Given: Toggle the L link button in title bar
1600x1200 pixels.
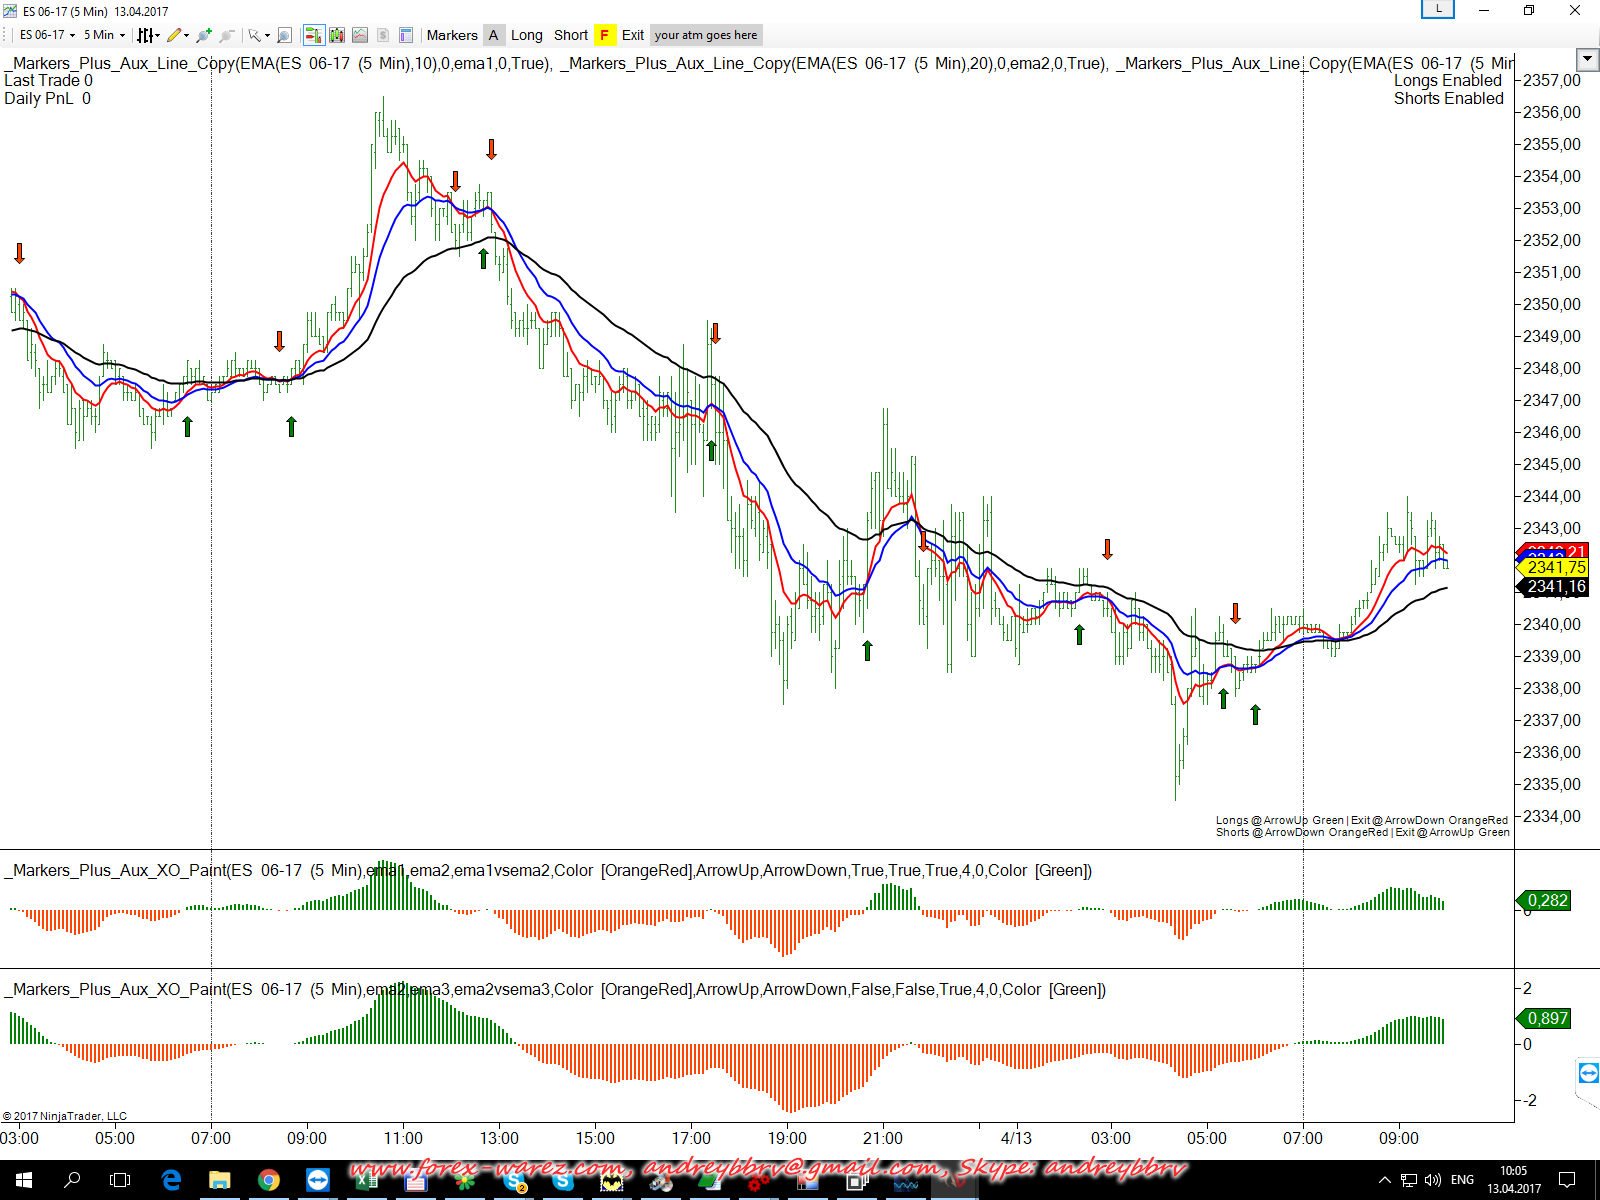Looking at the screenshot, I should [x=1438, y=10].
